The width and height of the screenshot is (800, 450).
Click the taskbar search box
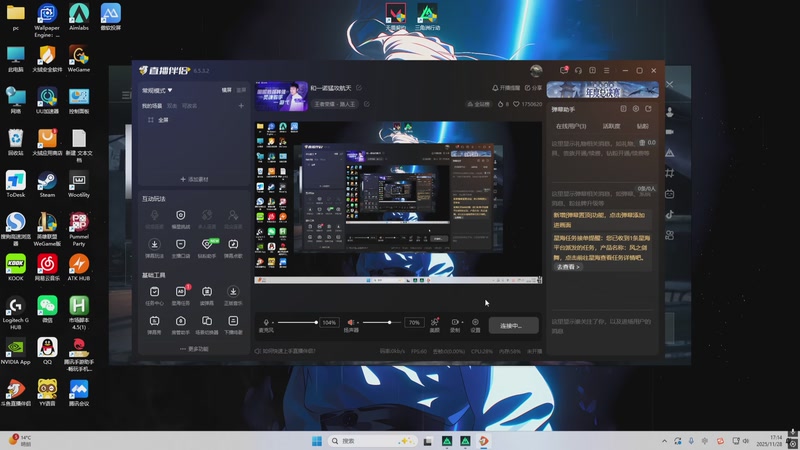(371, 441)
